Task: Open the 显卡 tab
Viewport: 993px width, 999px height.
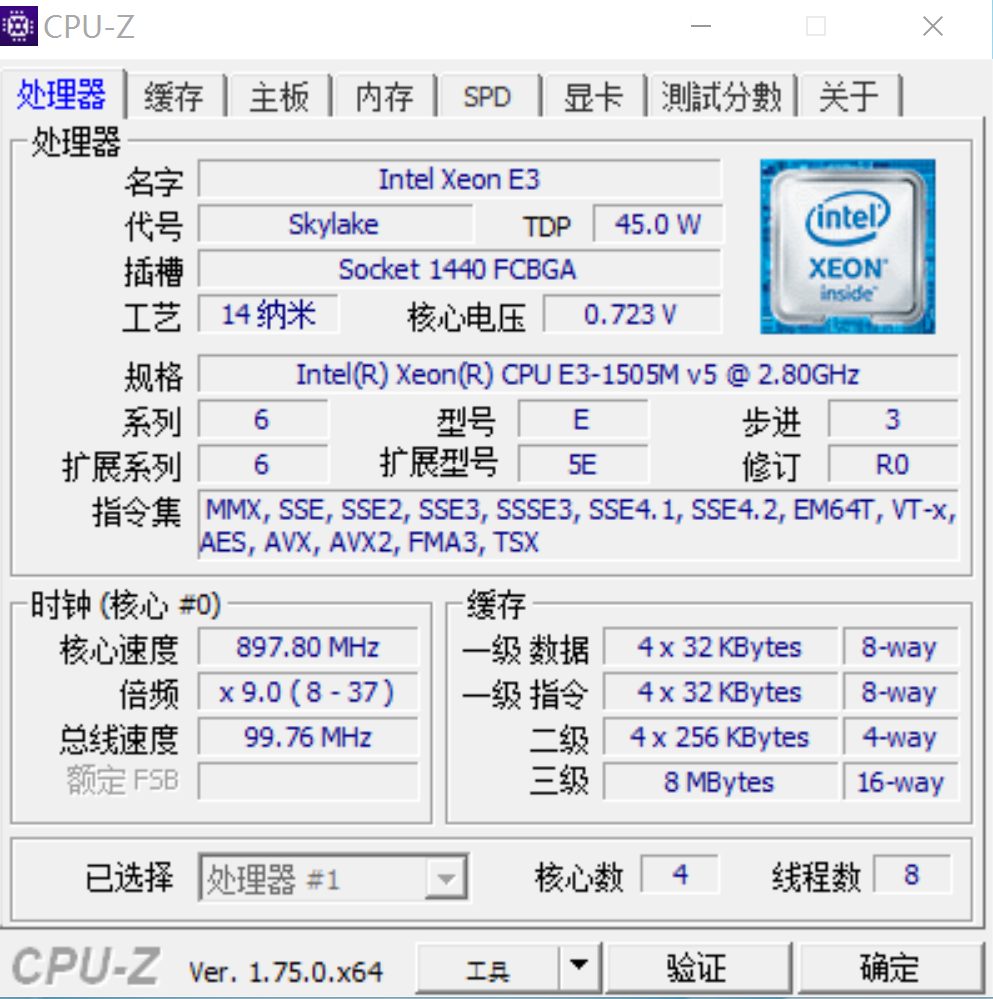Action: (593, 97)
